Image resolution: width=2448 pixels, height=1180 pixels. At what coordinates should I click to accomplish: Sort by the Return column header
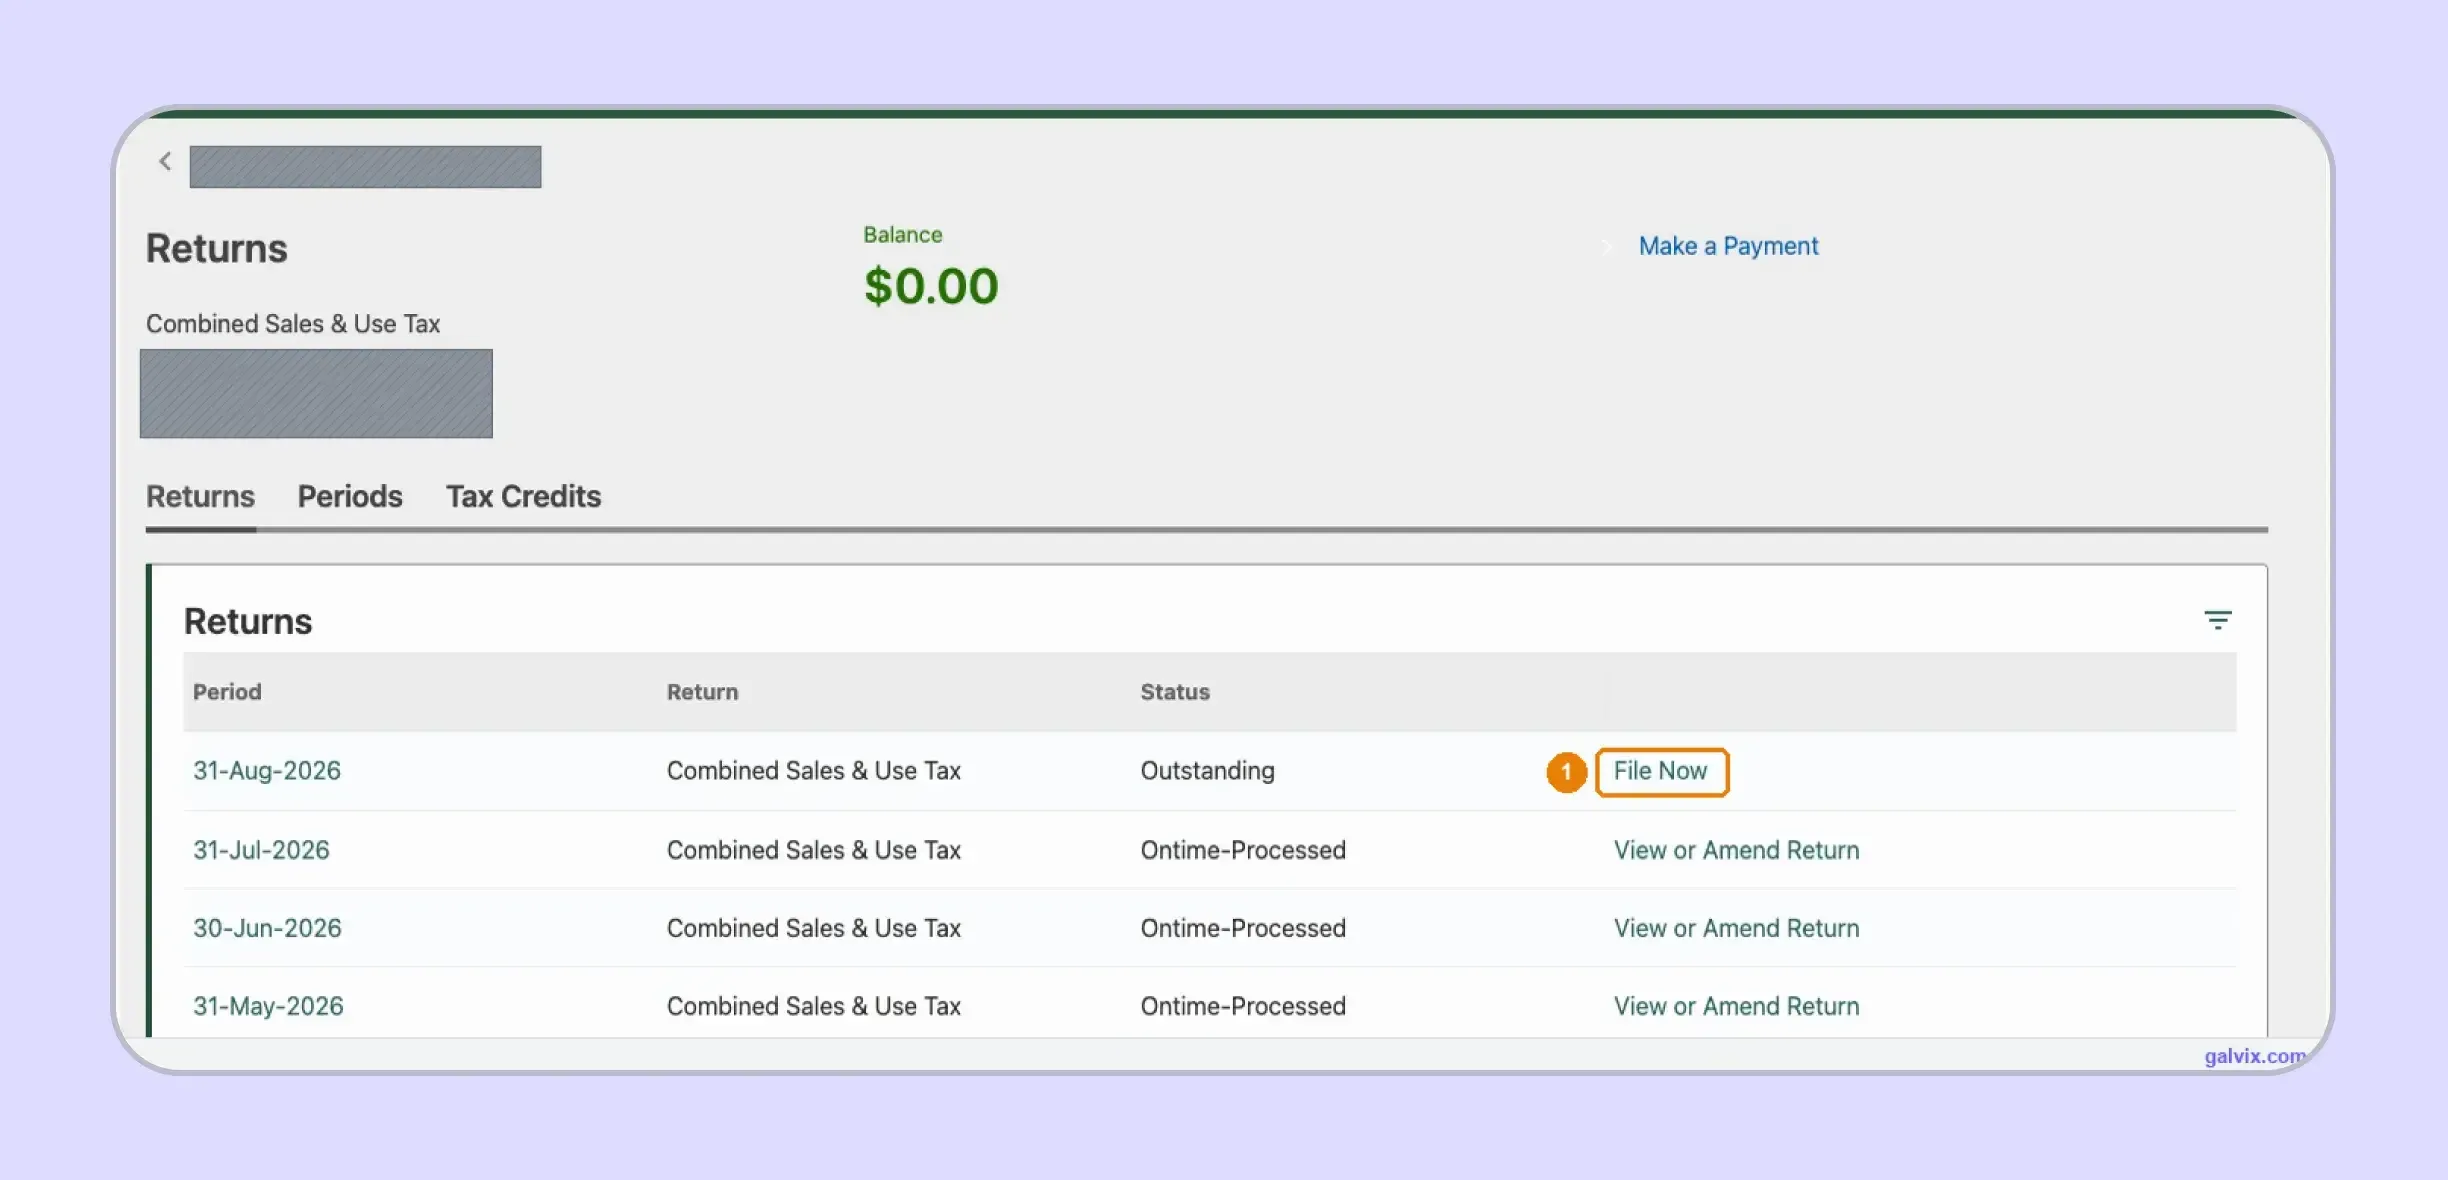[702, 692]
